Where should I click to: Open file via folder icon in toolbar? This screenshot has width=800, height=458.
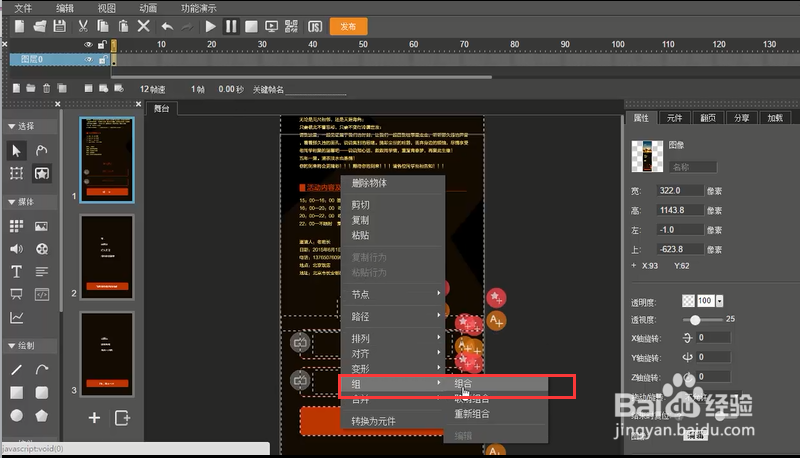[39, 26]
